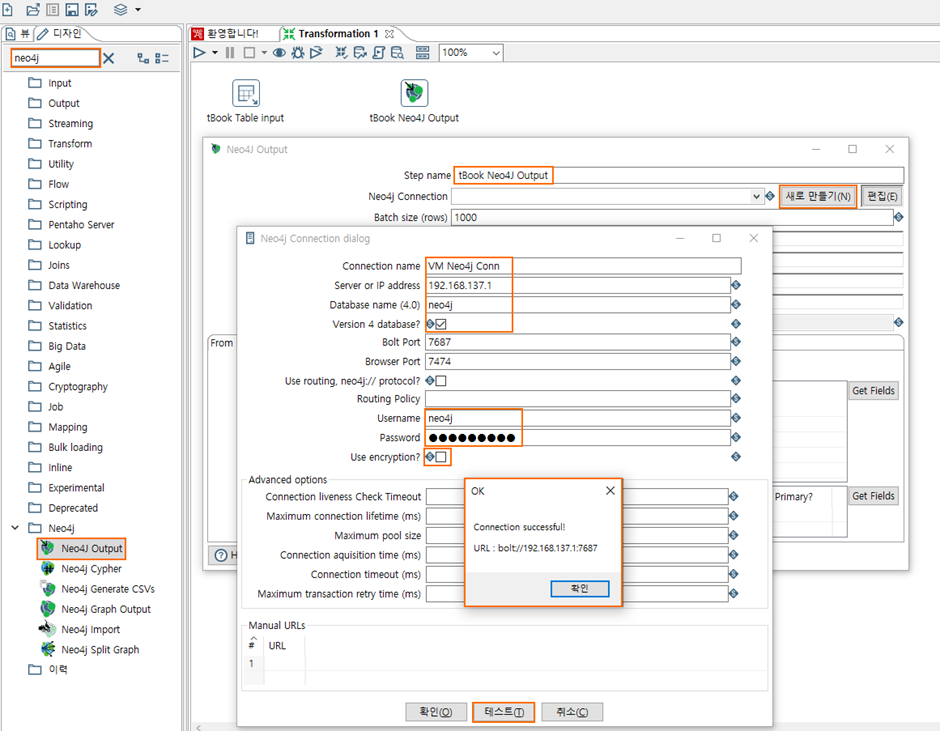Collapse the Neo4j folder

[15, 528]
